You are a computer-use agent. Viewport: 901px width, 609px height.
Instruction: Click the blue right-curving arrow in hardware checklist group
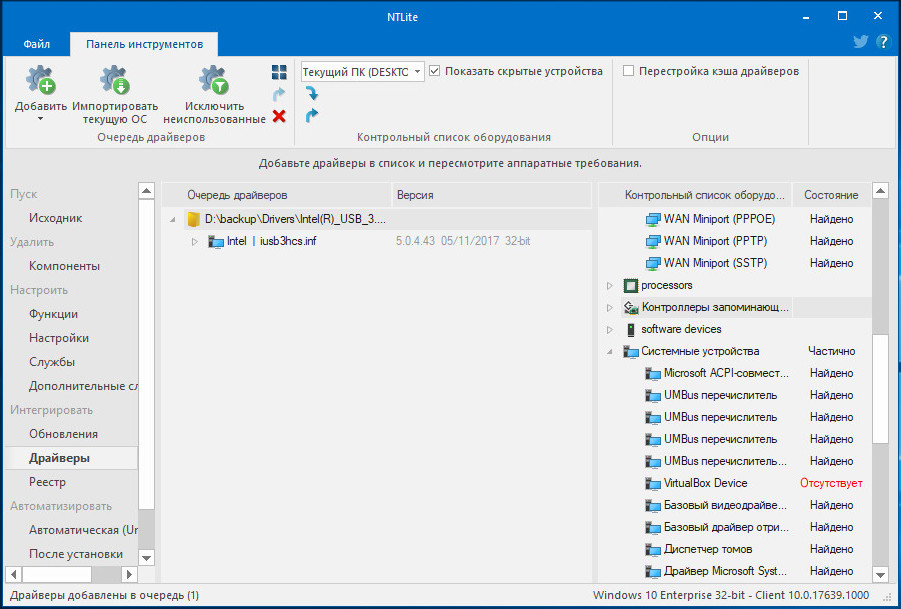click(312, 116)
